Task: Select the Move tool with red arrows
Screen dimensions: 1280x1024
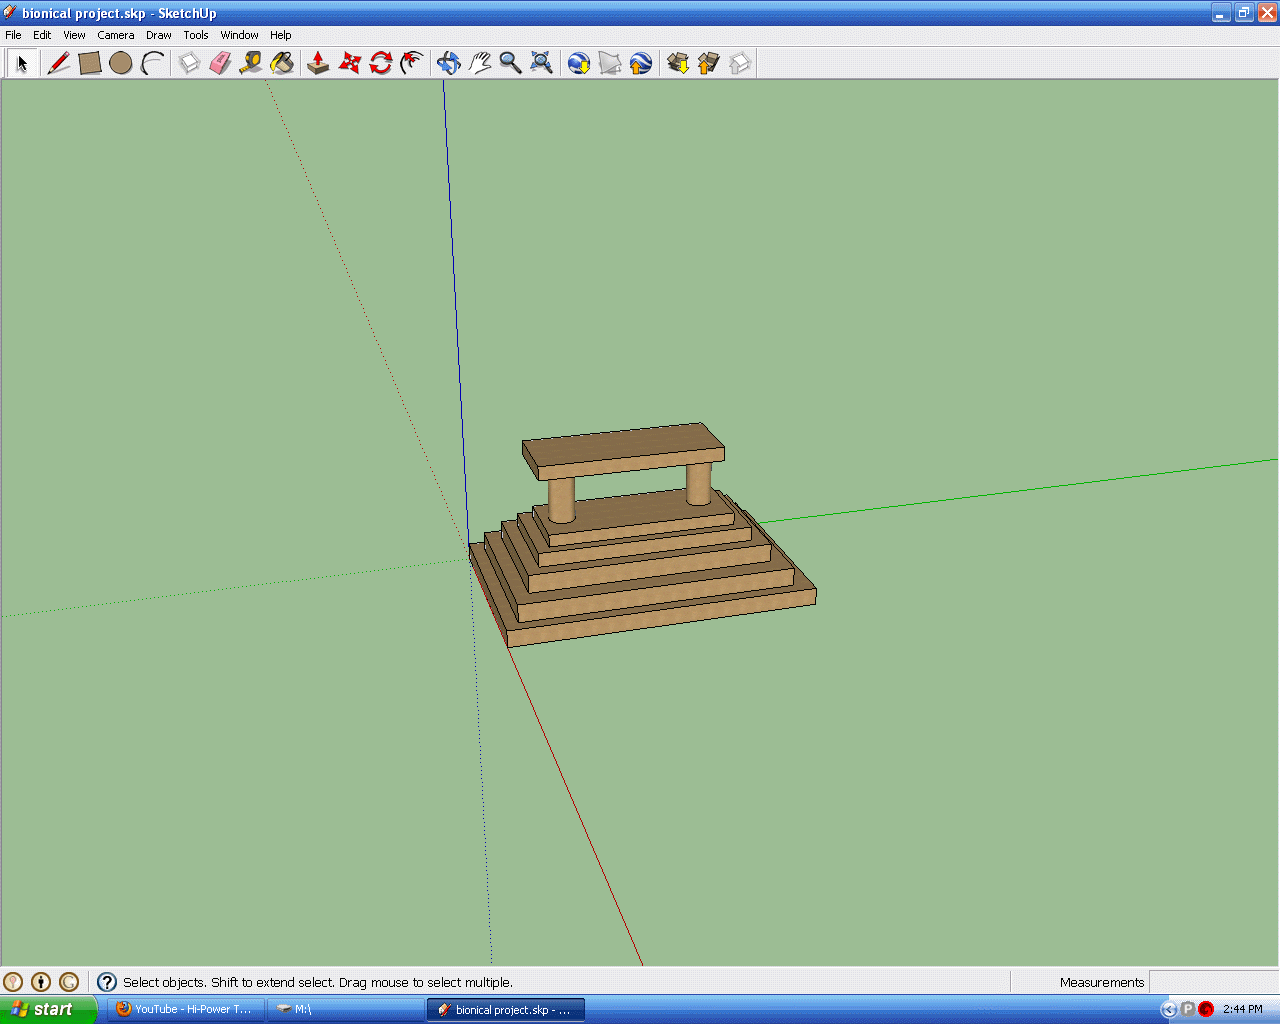Action: point(349,63)
